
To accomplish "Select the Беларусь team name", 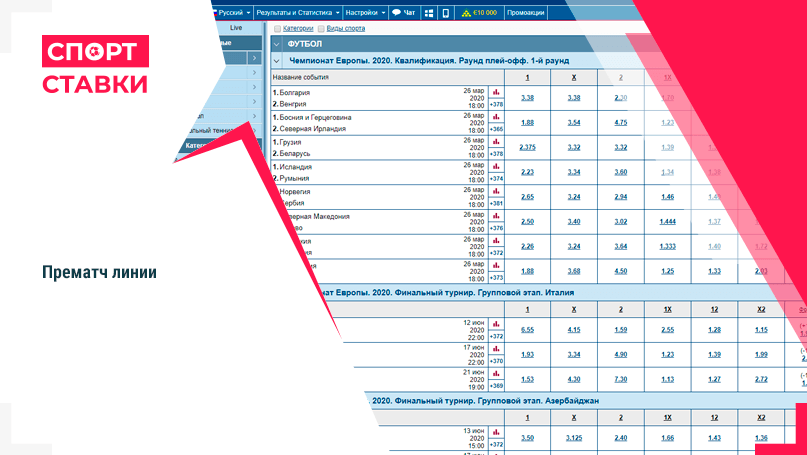I will point(295,154).
